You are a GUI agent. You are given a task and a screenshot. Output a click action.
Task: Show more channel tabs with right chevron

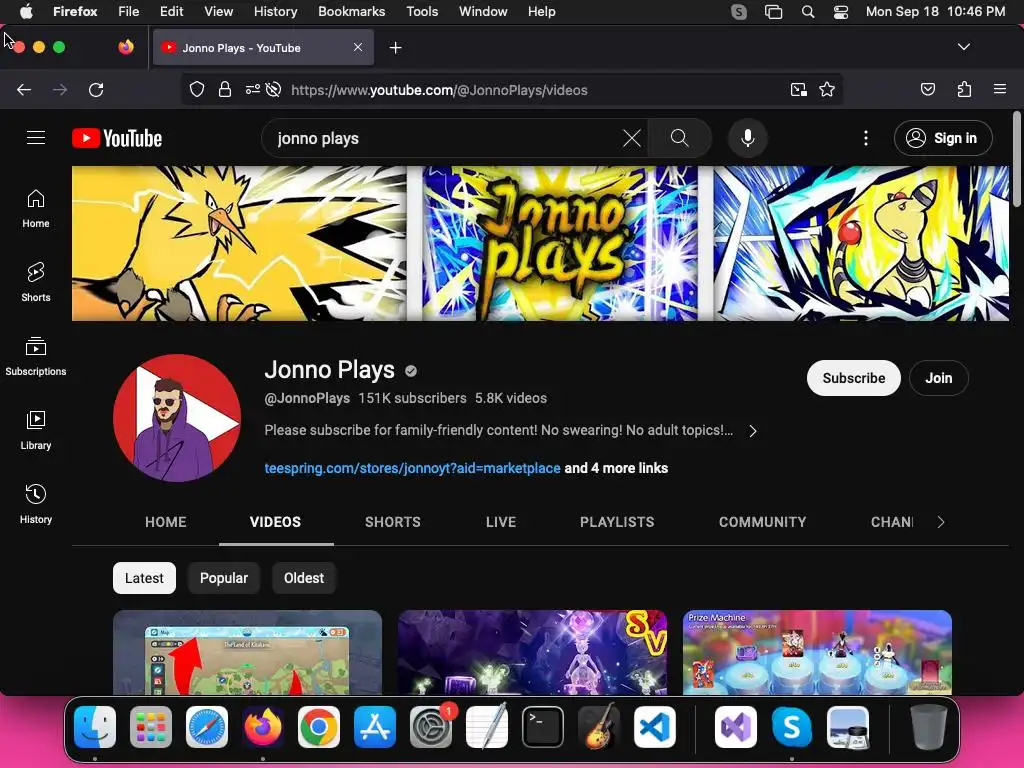pyautogui.click(x=940, y=522)
